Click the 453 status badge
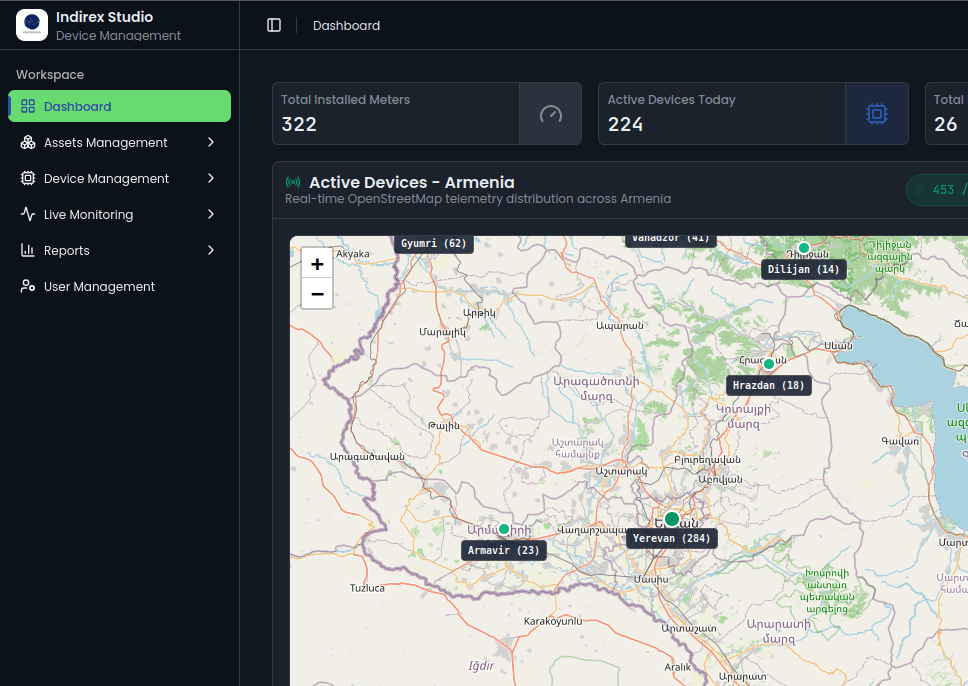 tap(937, 190)
